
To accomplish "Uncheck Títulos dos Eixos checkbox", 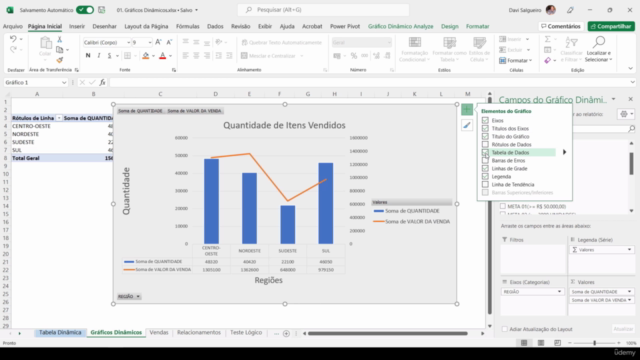I will pos(485,129).
